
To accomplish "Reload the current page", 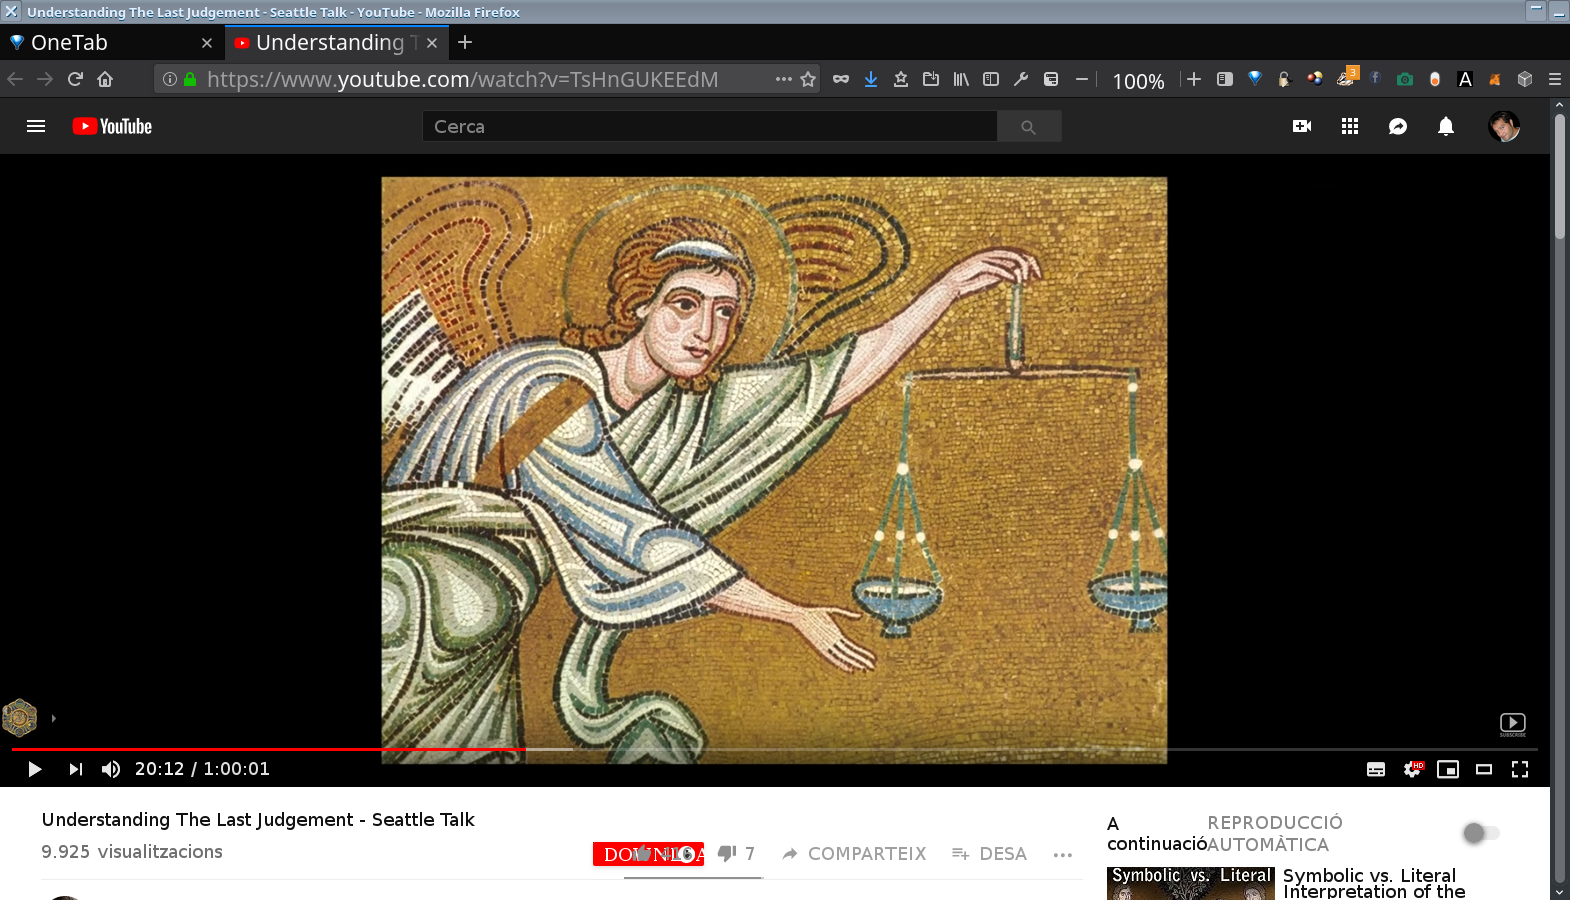I will (x=75, y=79).
